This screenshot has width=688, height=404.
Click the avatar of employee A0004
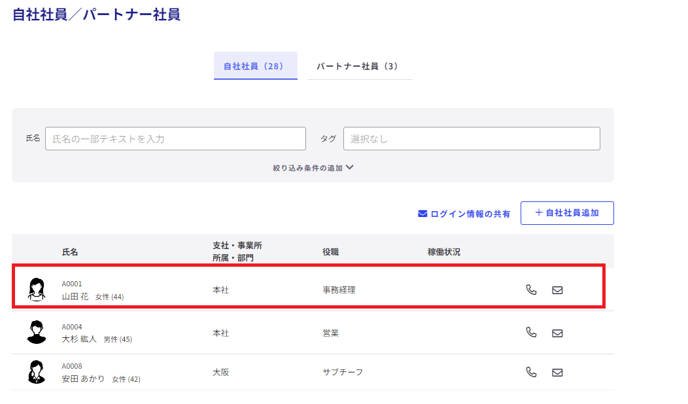(x=37, y=333)
